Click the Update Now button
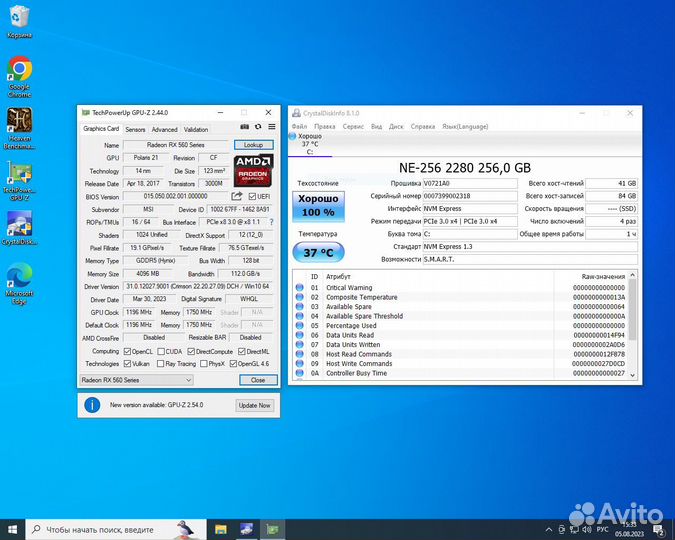 [x=254, y=405]
